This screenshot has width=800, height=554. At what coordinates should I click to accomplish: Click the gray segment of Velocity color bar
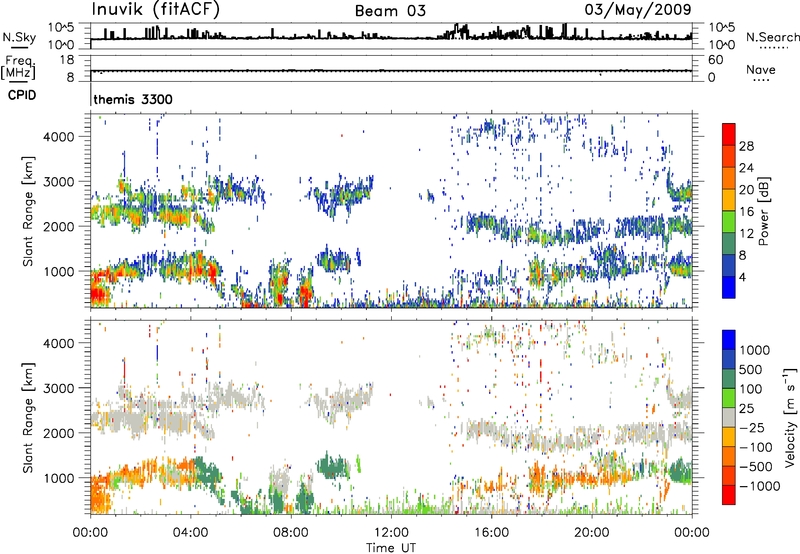729,418
